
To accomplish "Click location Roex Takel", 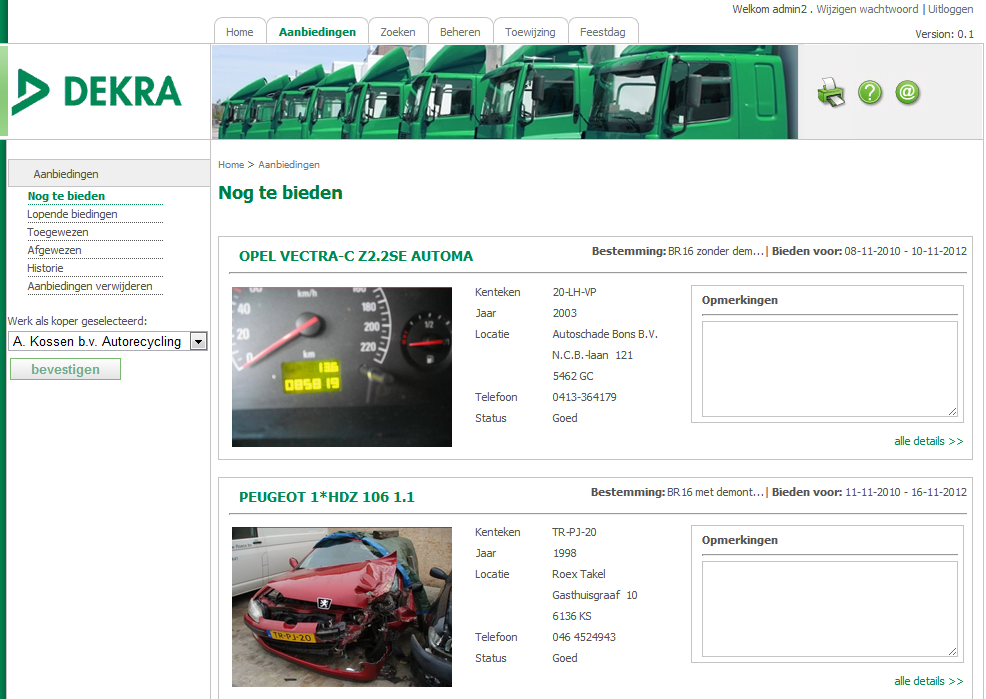I will pyautogui.click(x=579, y=575).
